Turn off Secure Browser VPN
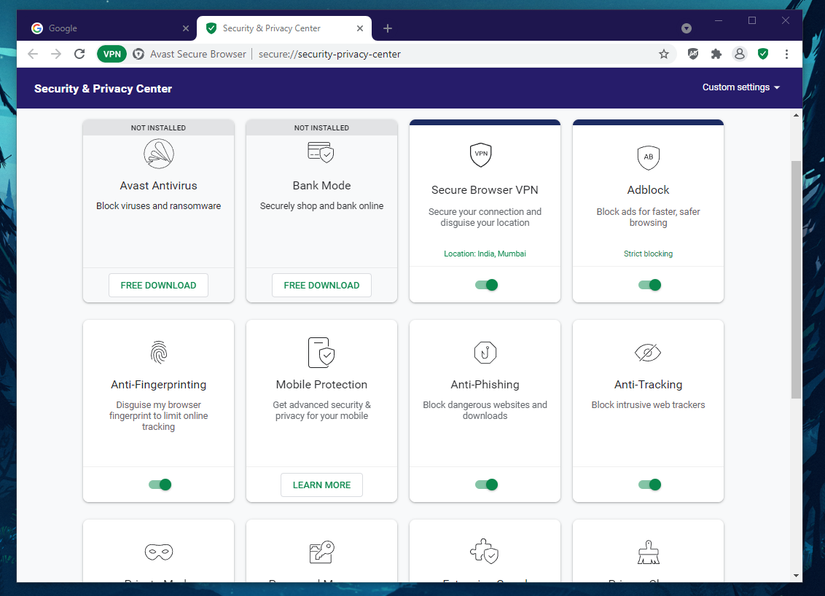The width and height of the screenshot is (825, 596). click(x=484, y=285)
